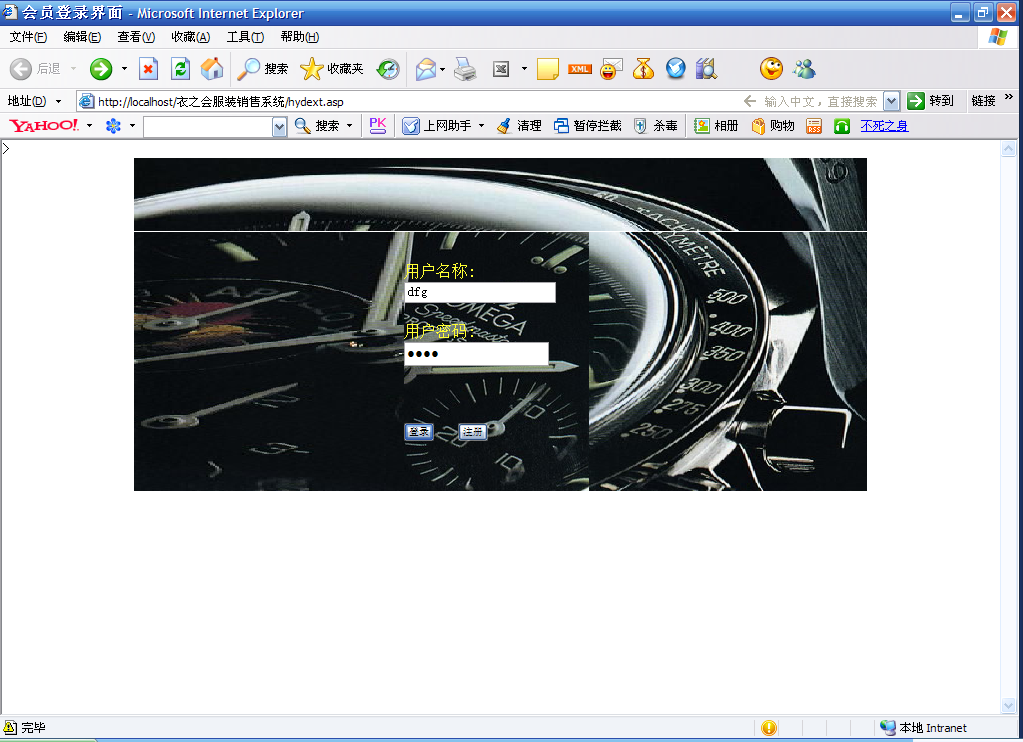Click the 登录 login button
The height and width of the screenshot is (742, 1023).
(419, 431)
